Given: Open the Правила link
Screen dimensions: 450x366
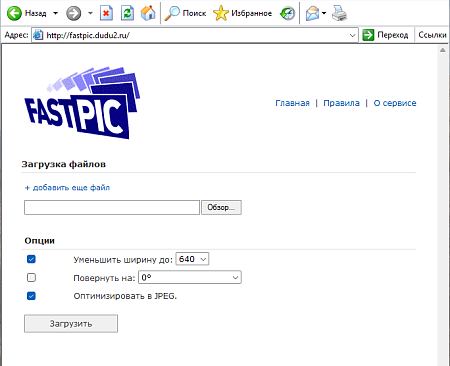Looking at the screenshot, I should click(341, 103).
